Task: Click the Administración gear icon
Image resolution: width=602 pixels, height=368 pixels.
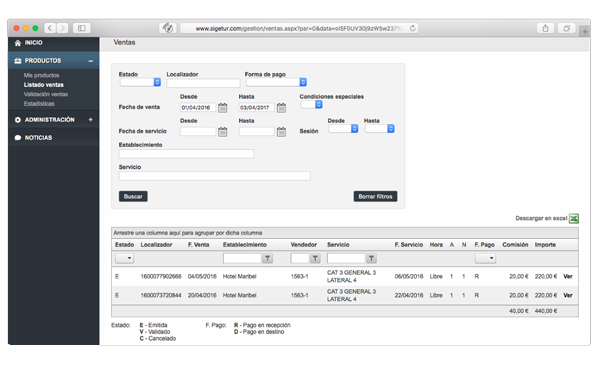Action: pyautogui.click(x=18, y=120)
